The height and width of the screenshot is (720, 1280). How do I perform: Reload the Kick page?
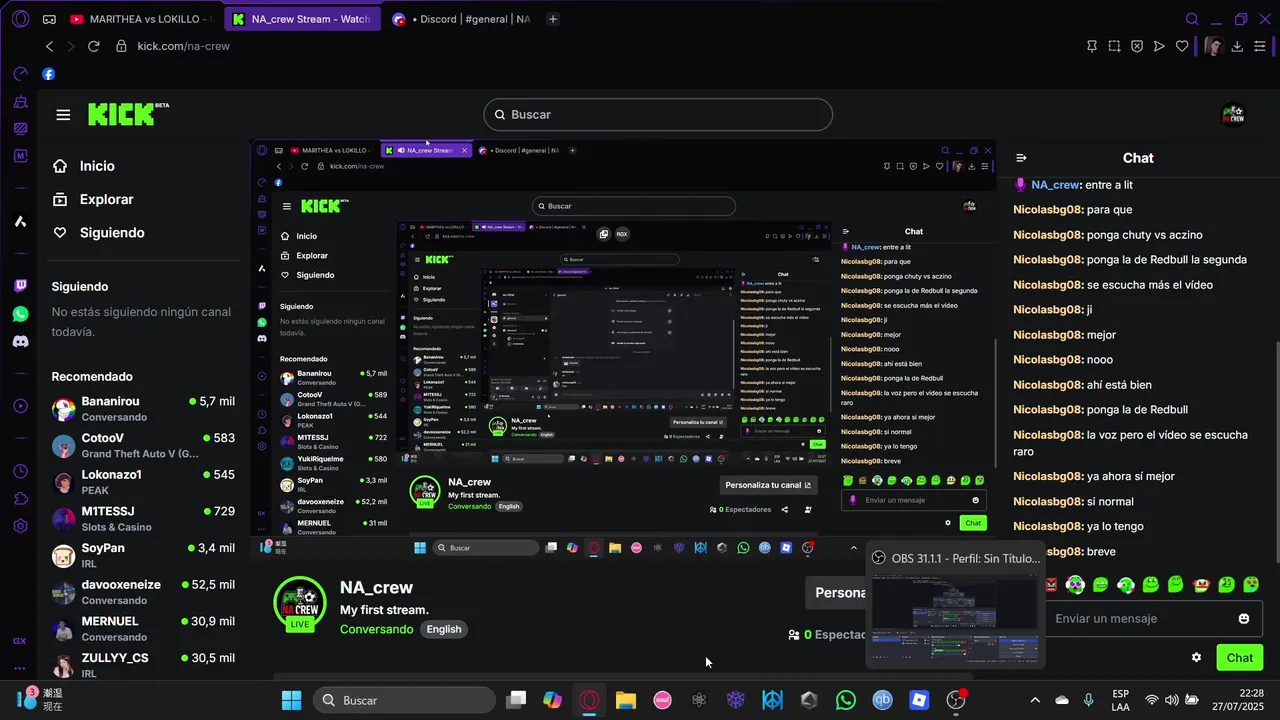[94, 46]
